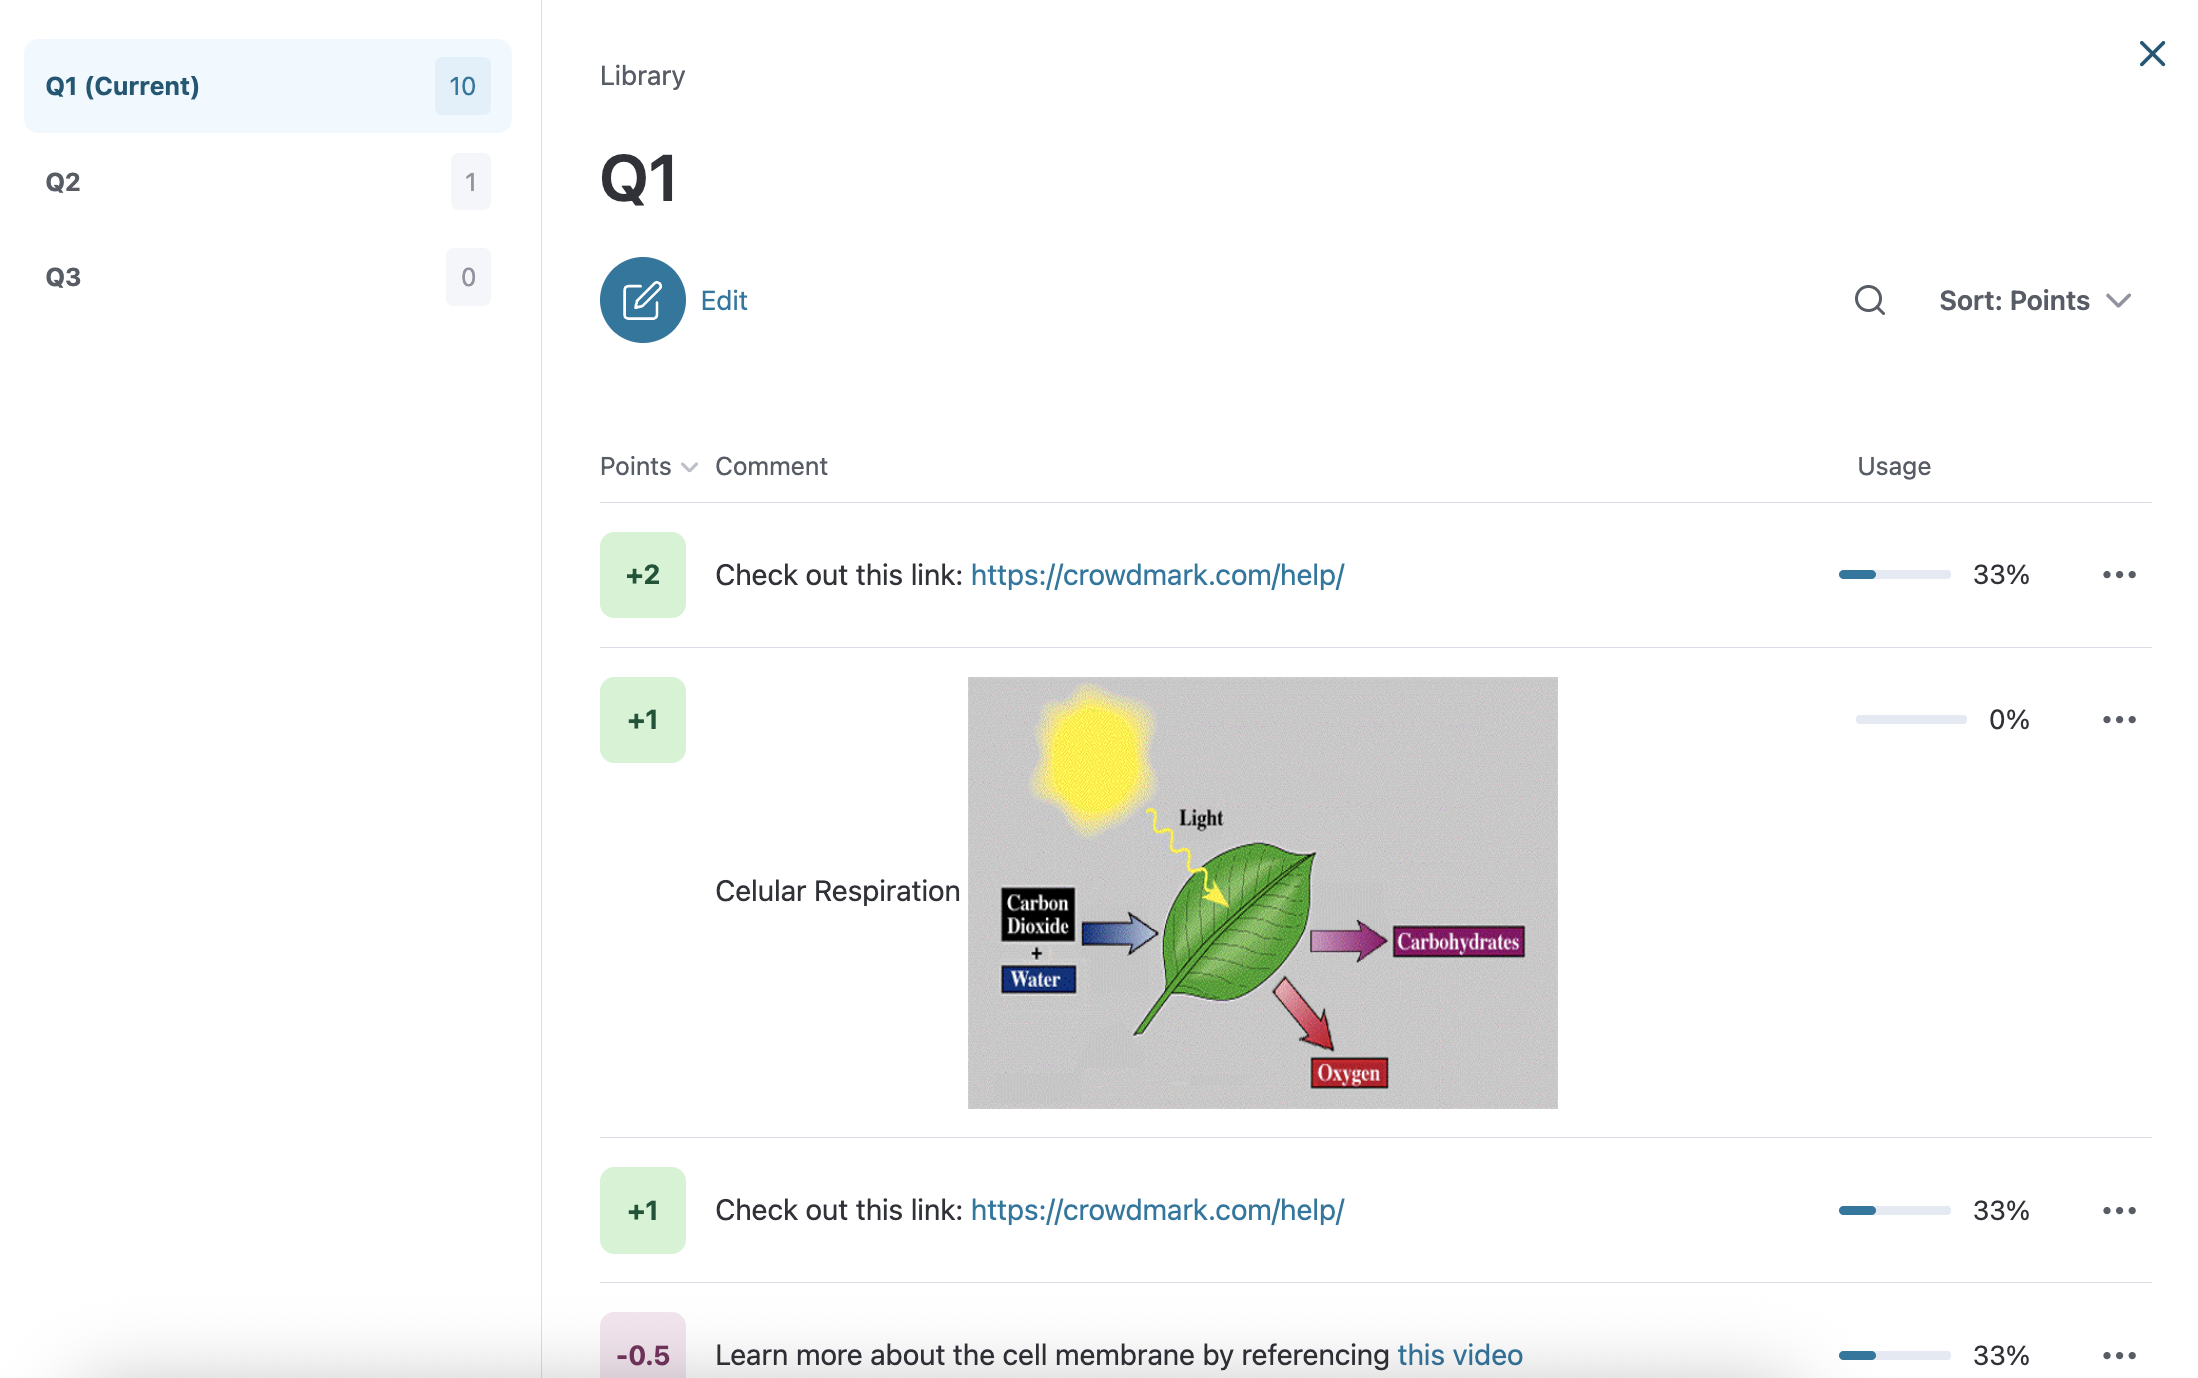This screenshot has width=2198, height=1378.
Task: Click the Comment column header
Action: click(x=771, y=466)
